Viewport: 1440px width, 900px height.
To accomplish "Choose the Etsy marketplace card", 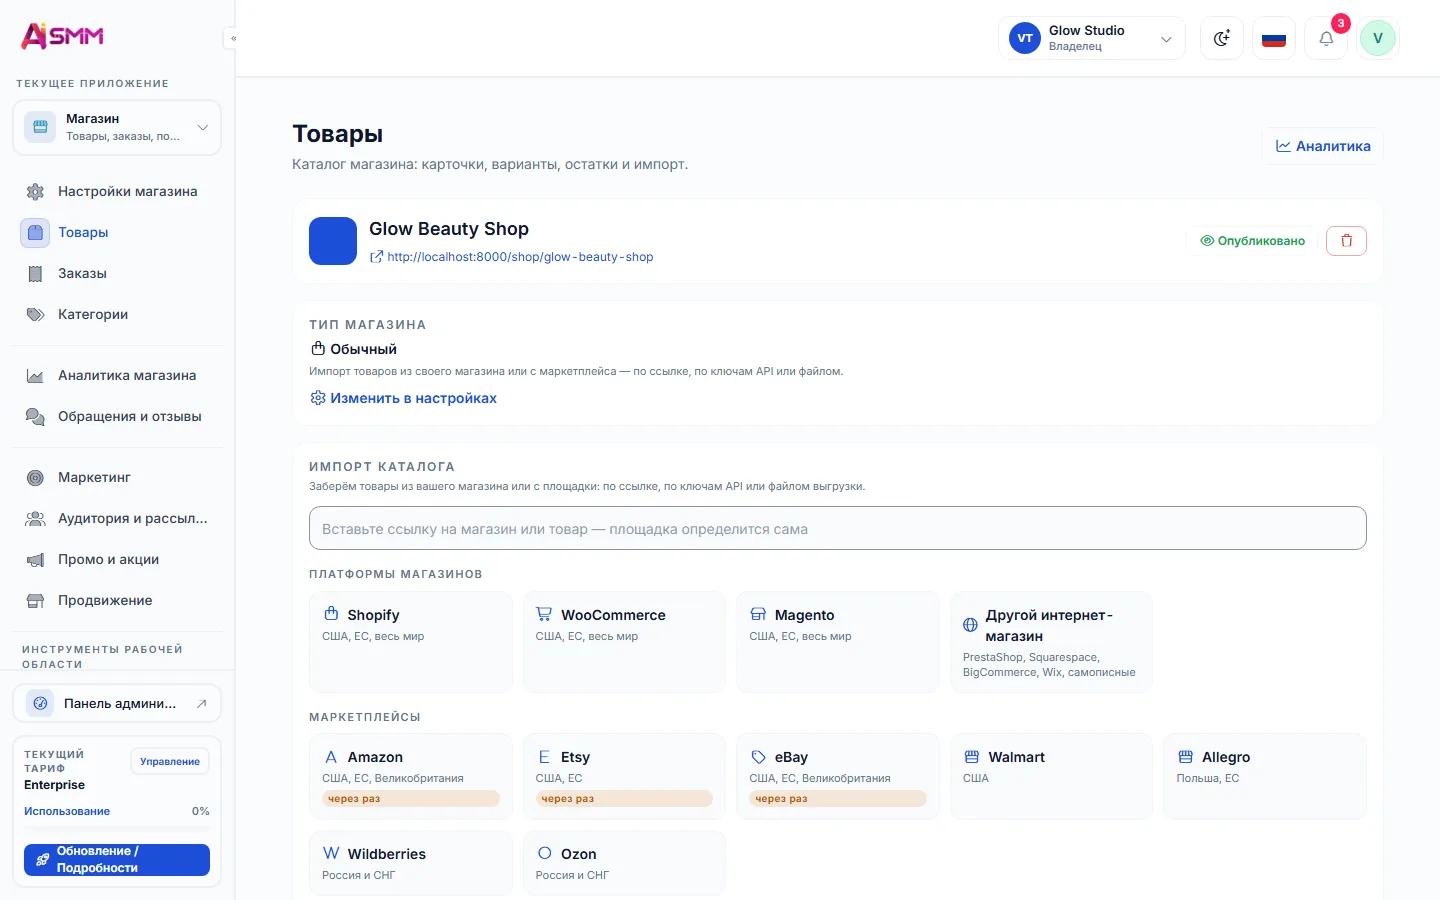I will (x=625, y=777).
